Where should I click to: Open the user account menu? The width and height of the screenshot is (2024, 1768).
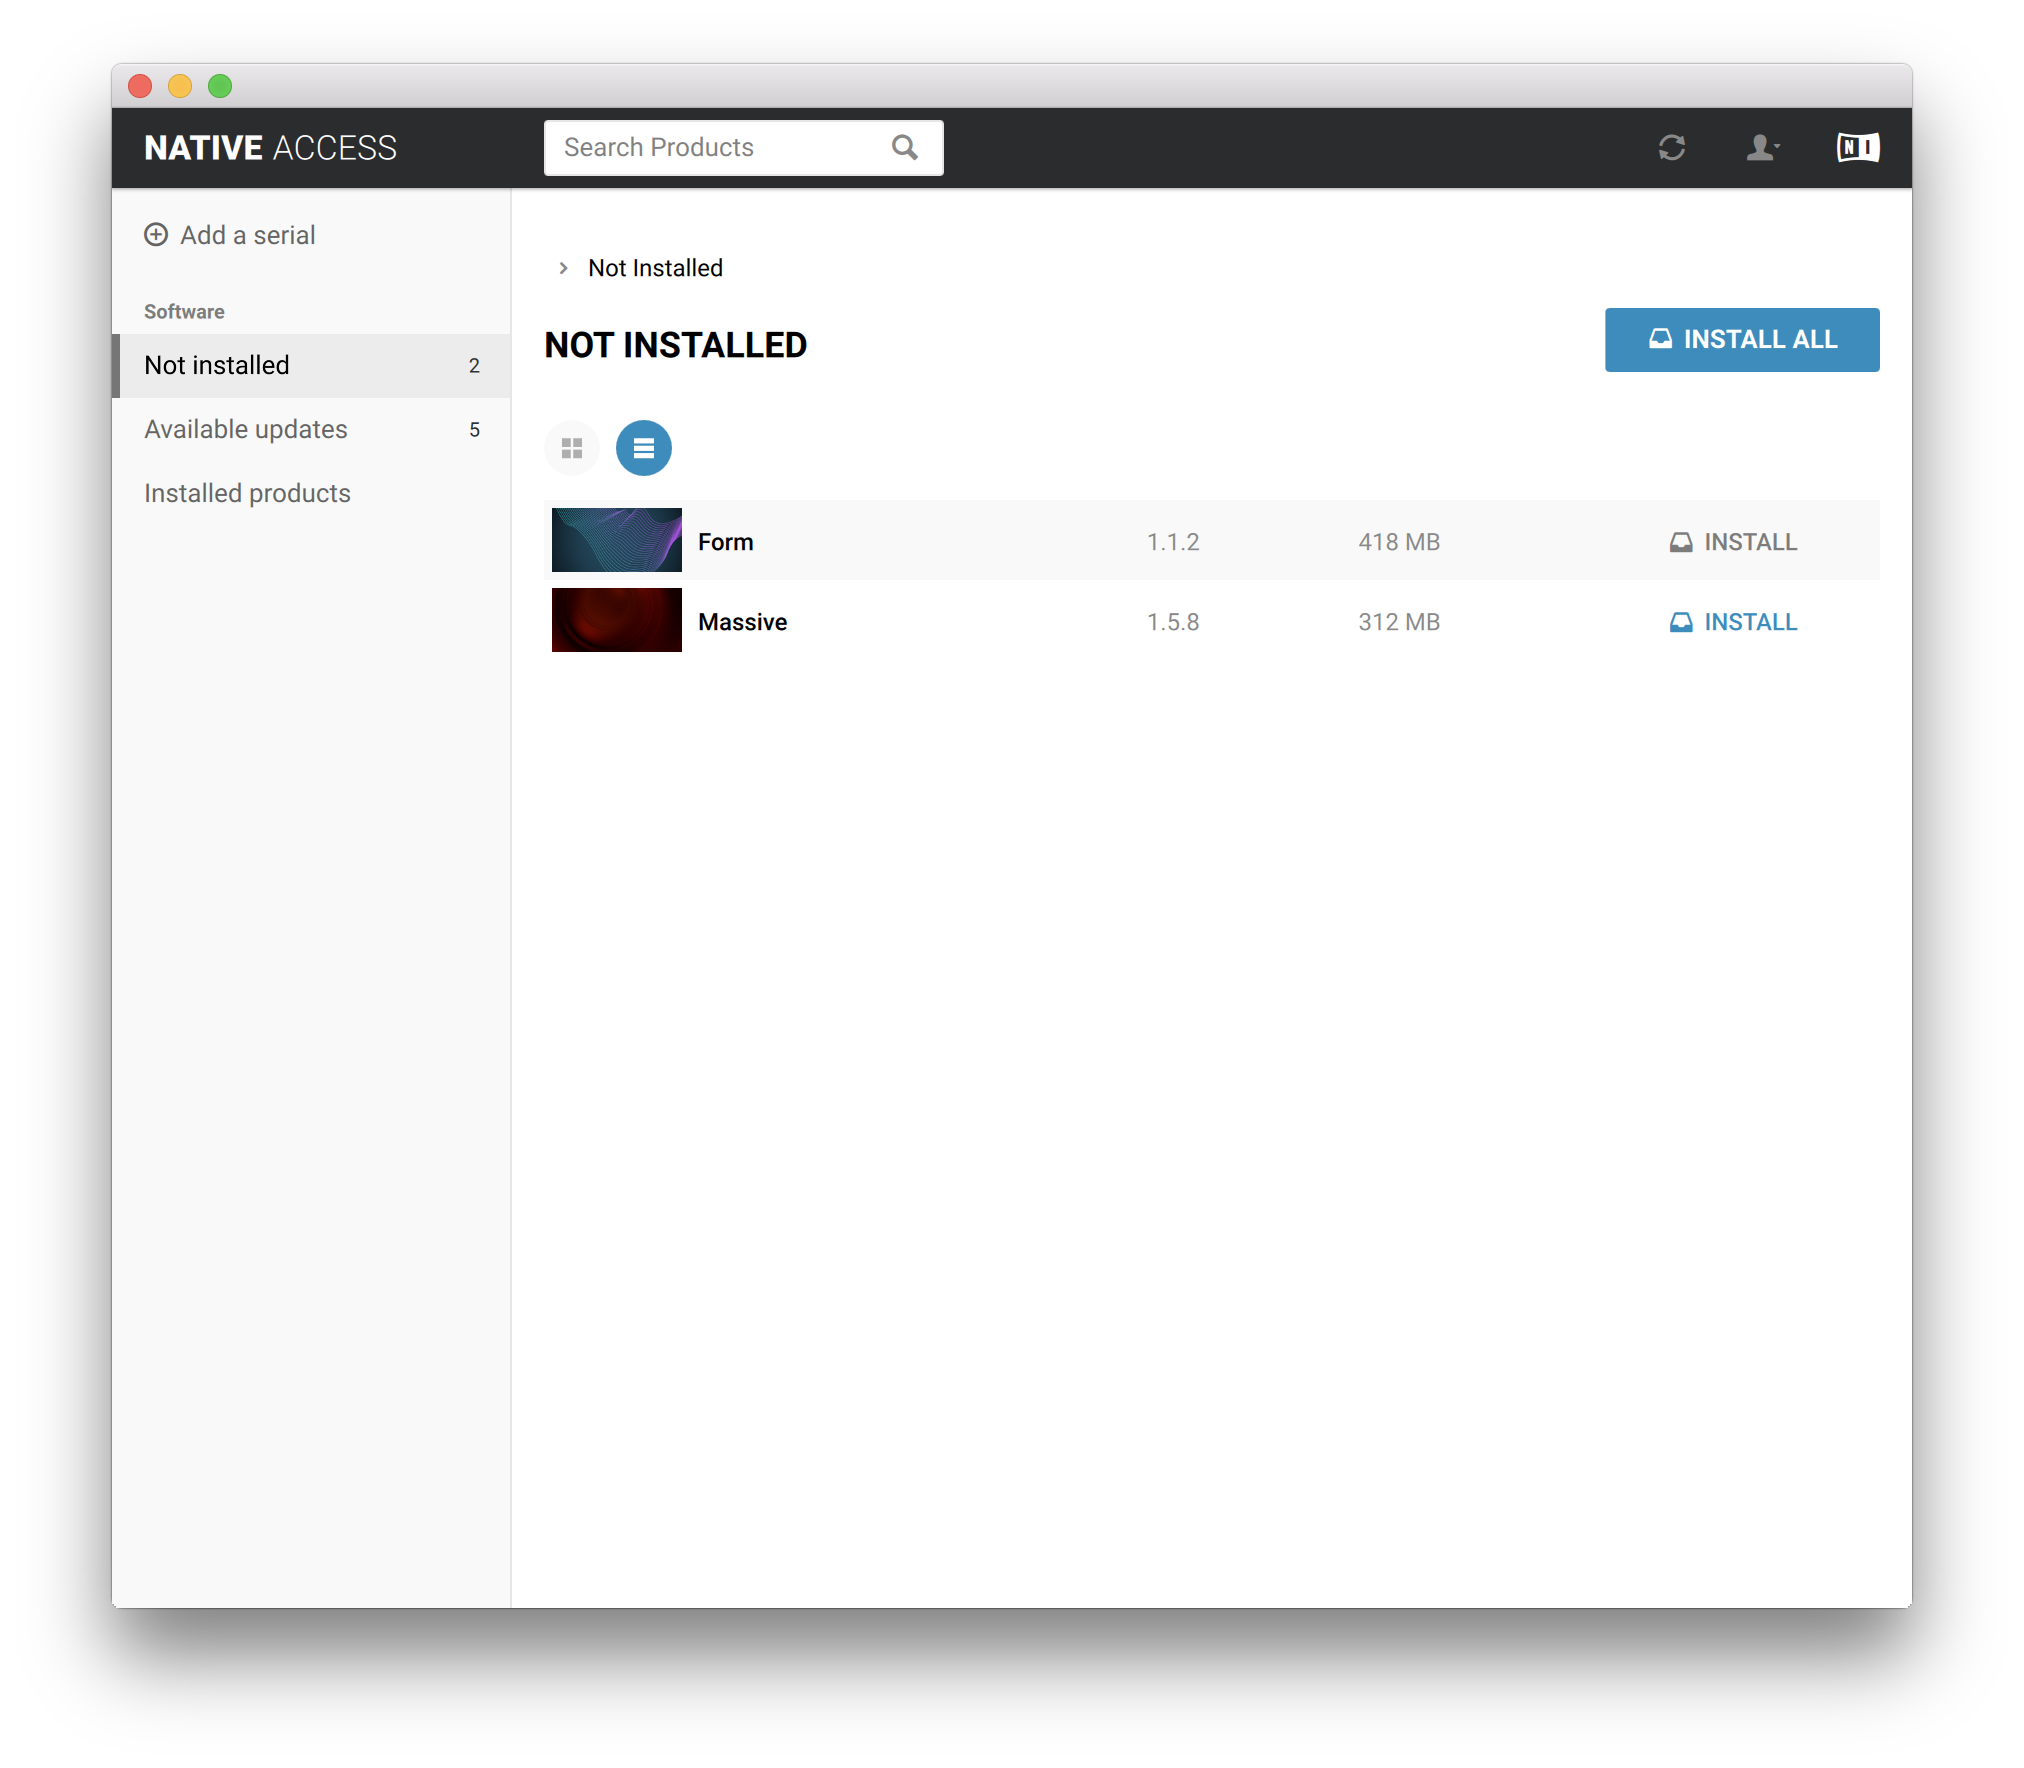pos(1761,148)
